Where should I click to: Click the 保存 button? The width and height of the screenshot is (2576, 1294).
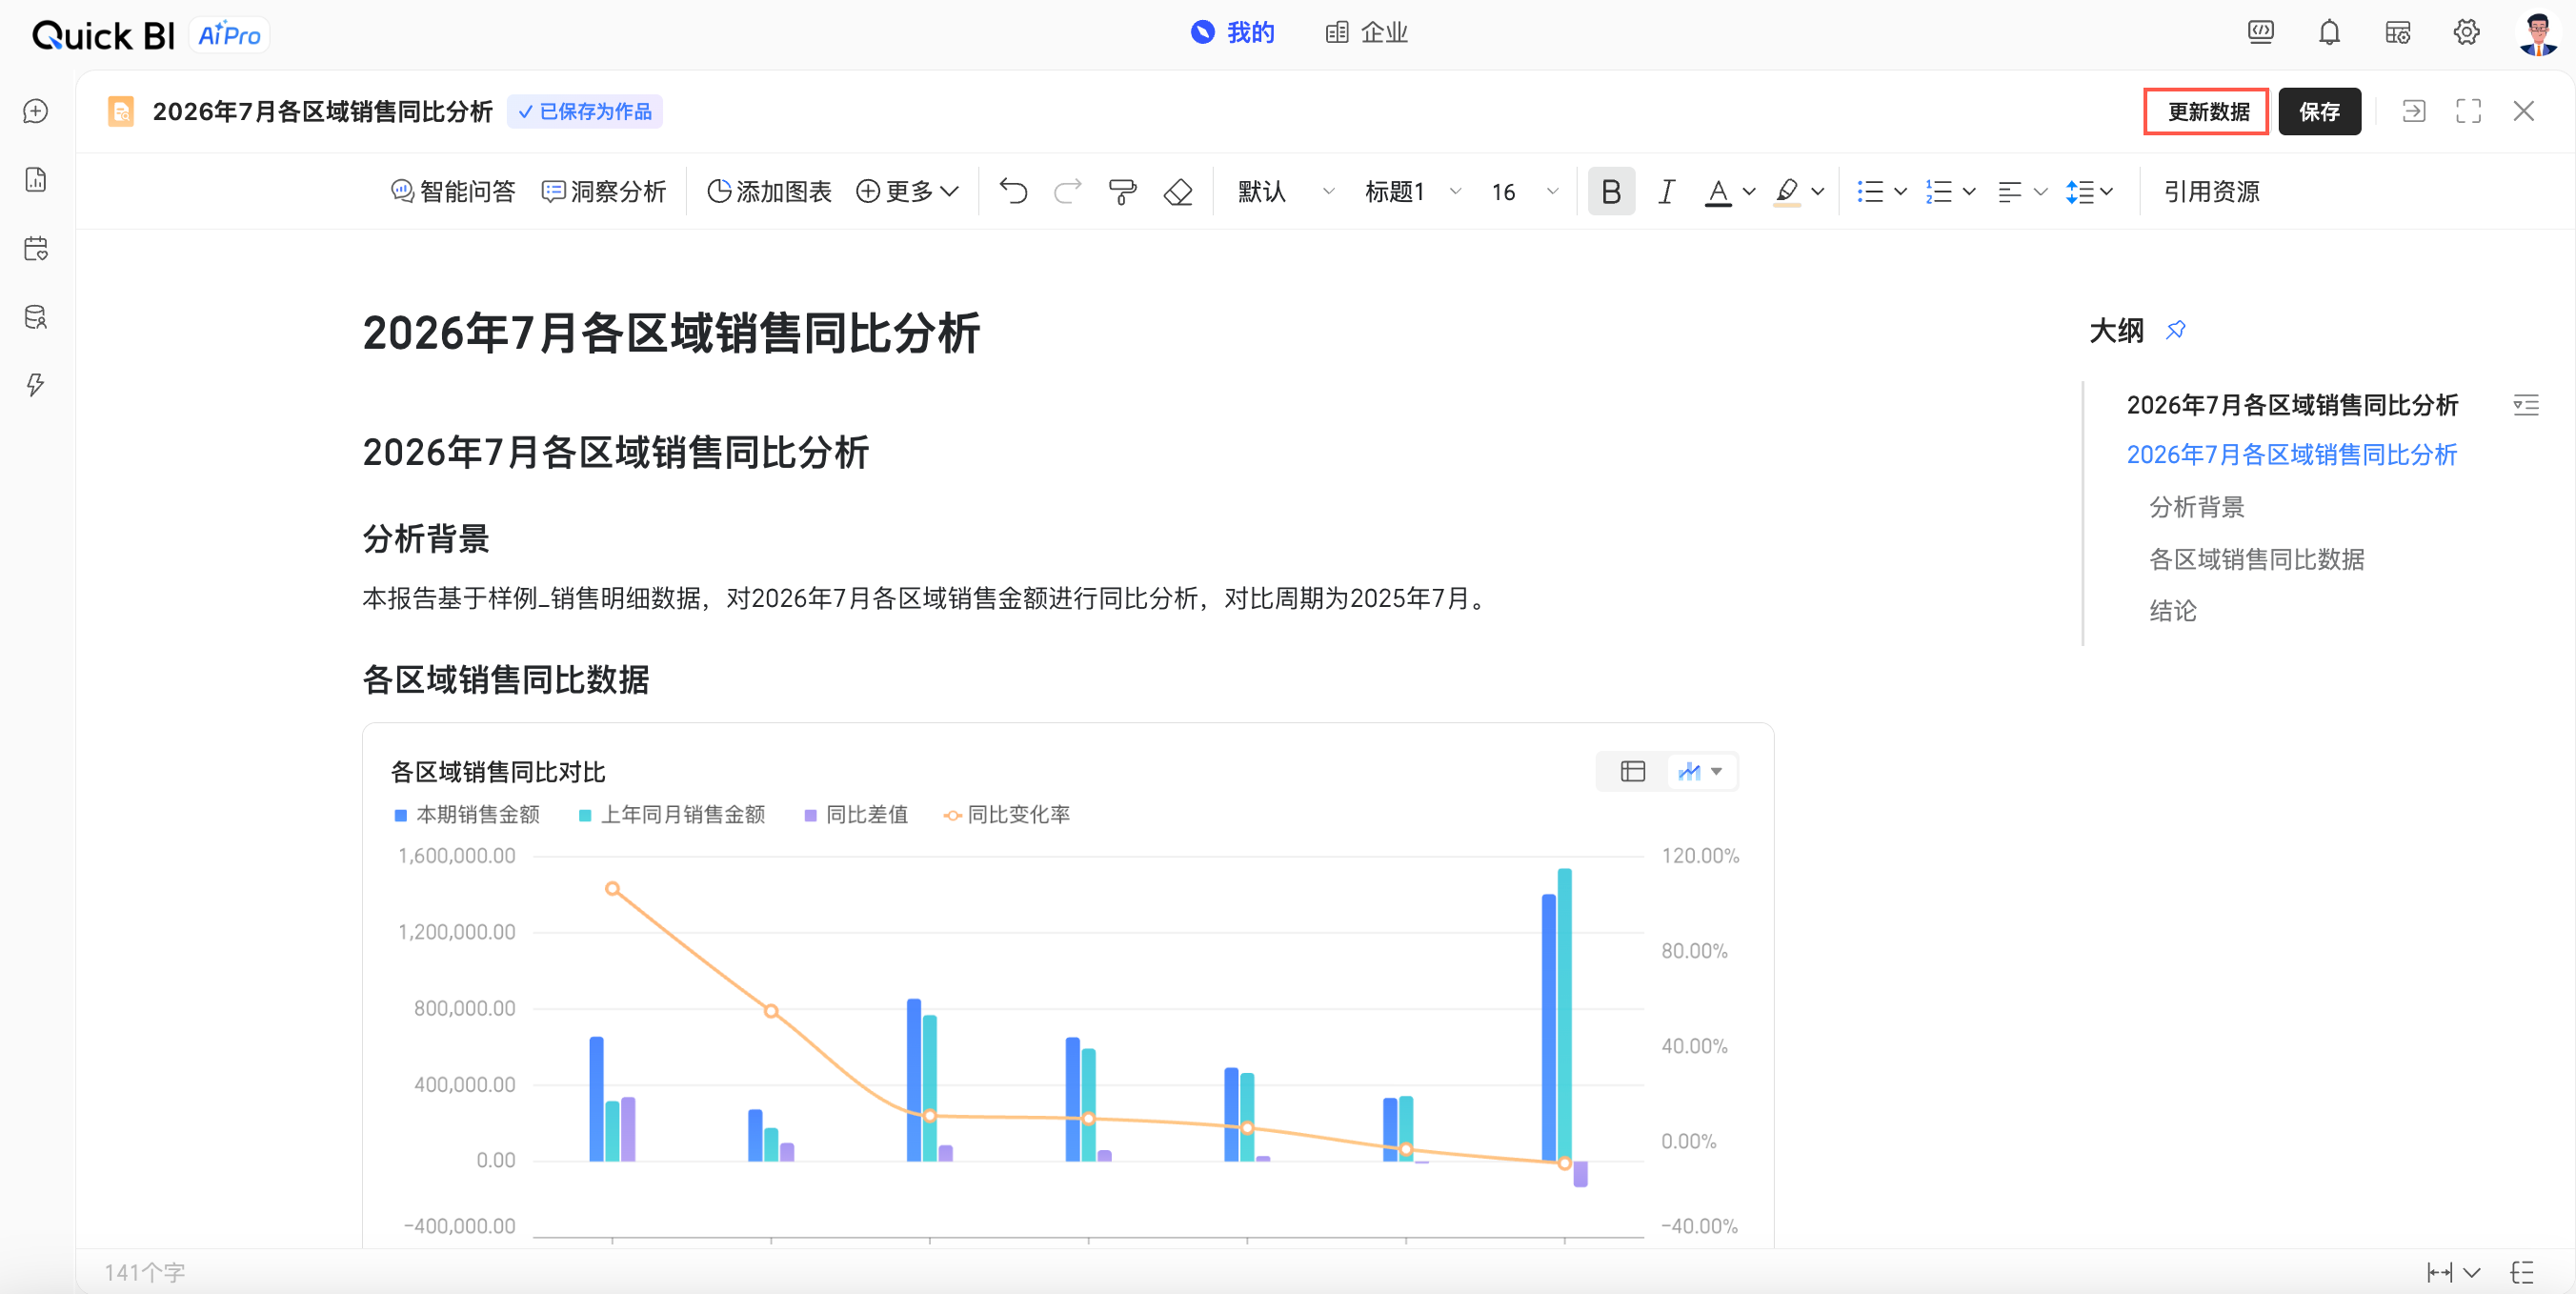pos(2319,111)
